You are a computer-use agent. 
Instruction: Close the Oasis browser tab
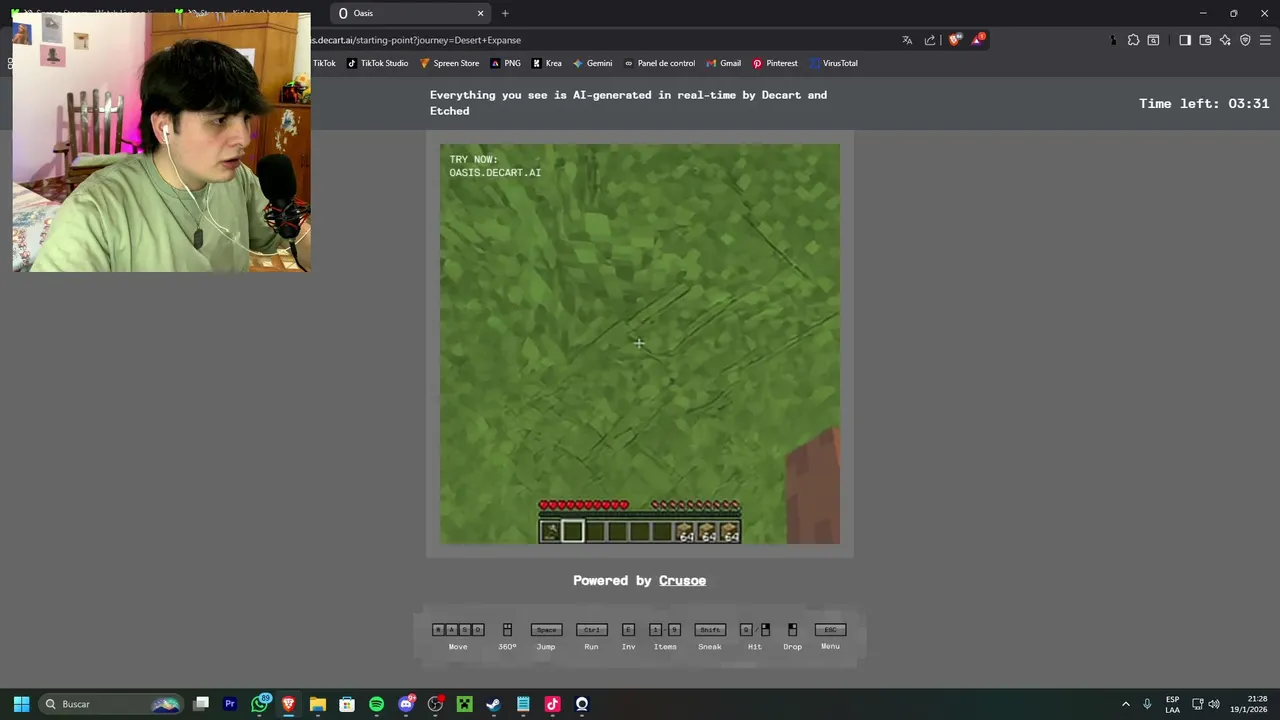[x=480, y=13]
